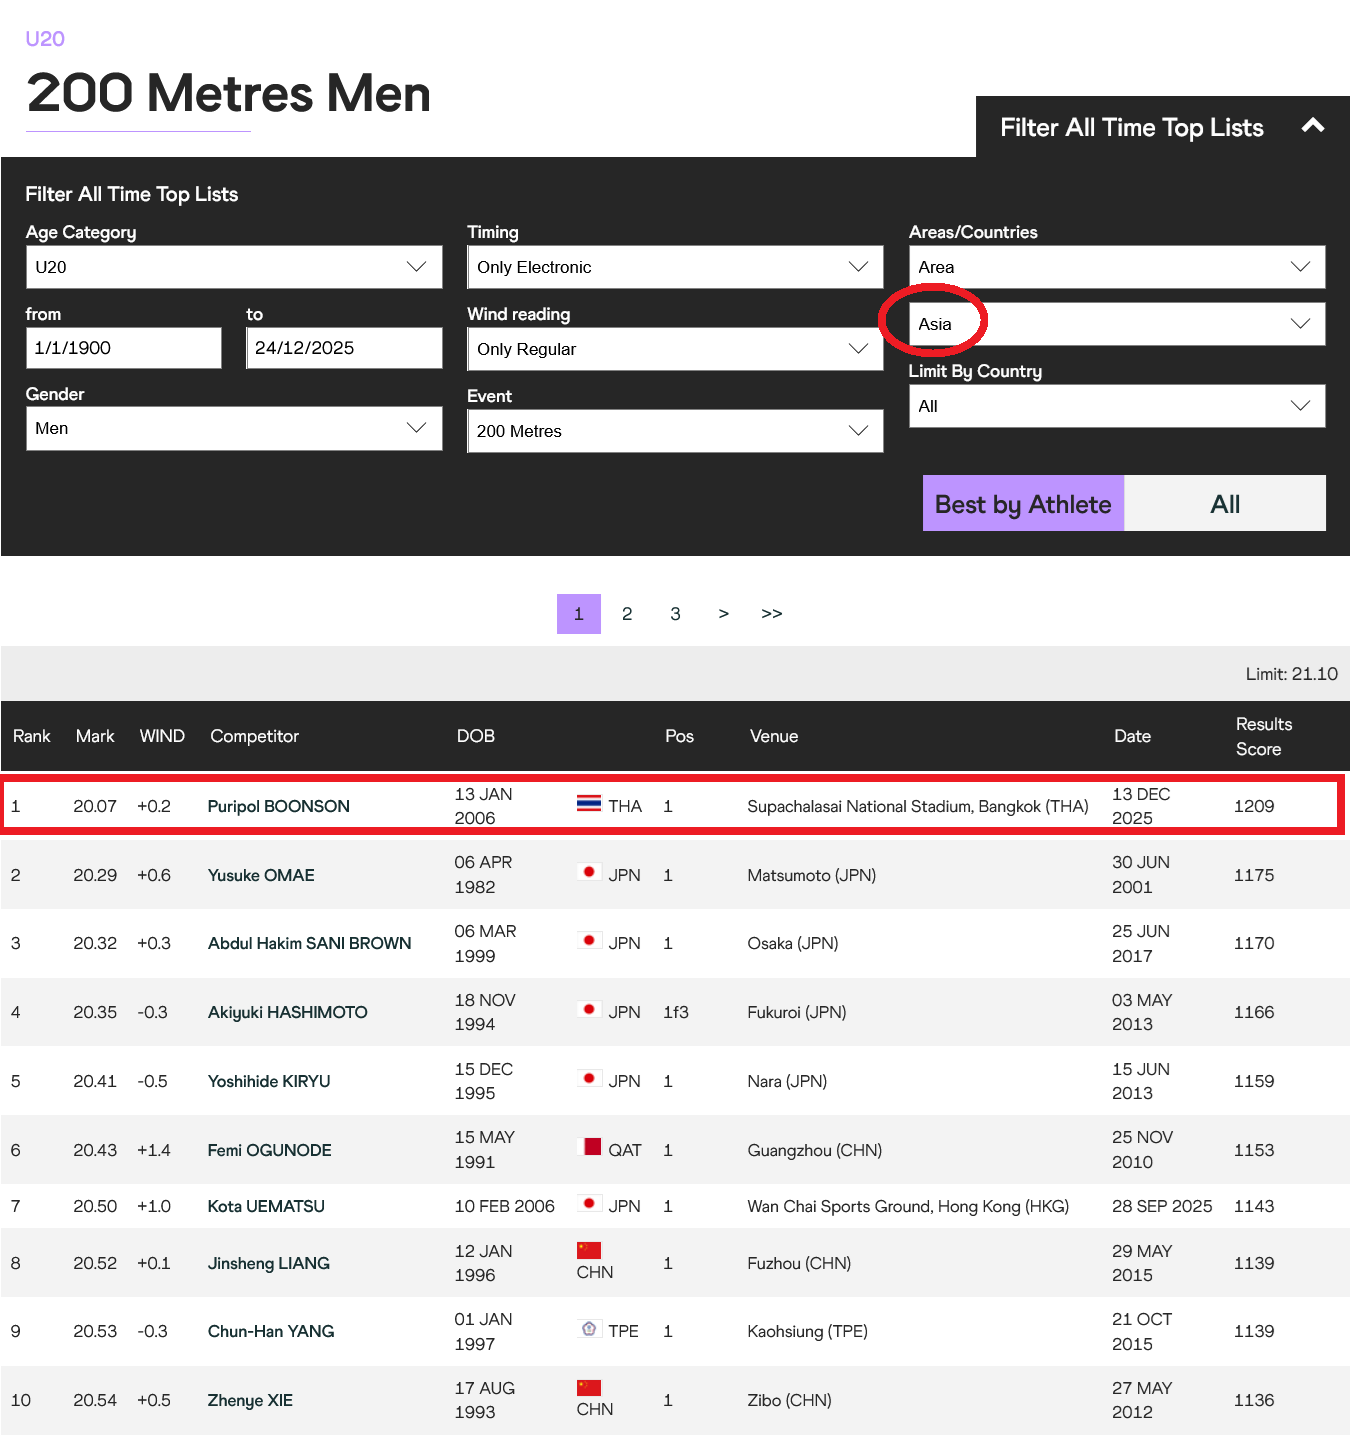Screen dimensions: 1350x1436
Task: Open the Event 200 Metres dropdown
Action: tap(675, 431)
